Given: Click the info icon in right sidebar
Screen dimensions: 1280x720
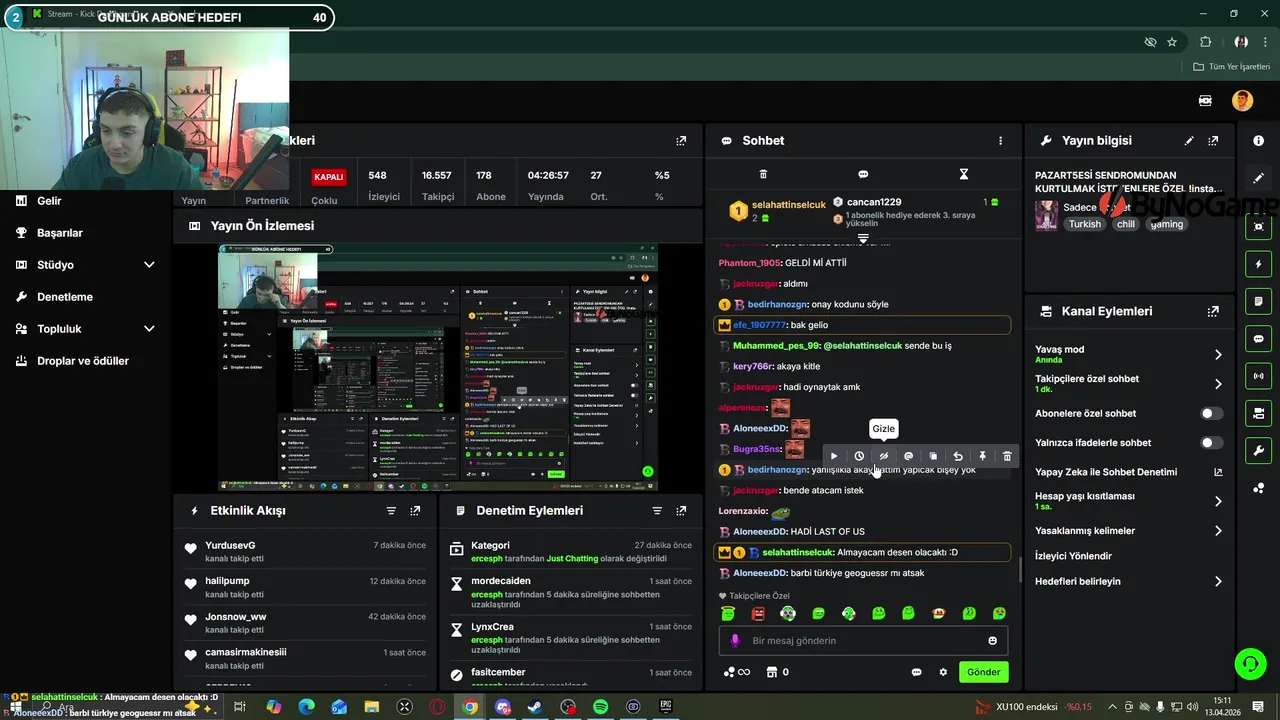Looking at the screenshot, I should click(1258, 141).
